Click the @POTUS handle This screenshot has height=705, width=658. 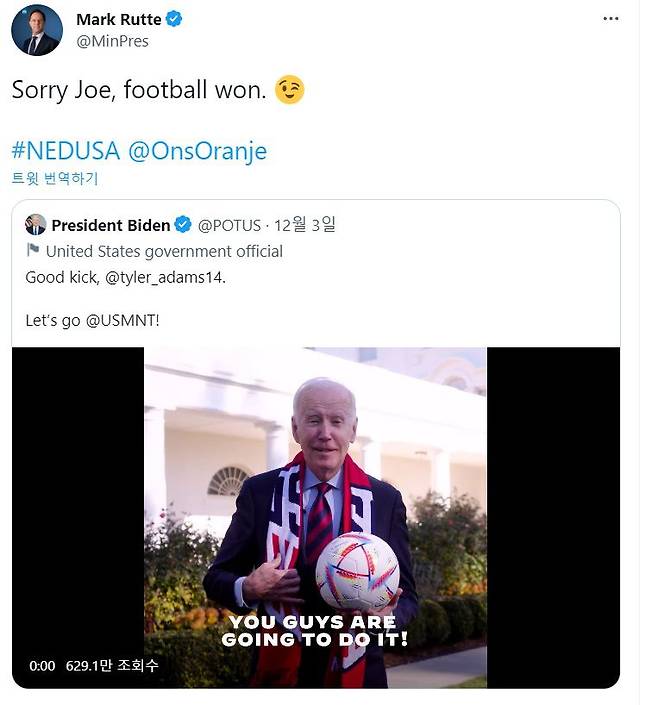[231, 225]
